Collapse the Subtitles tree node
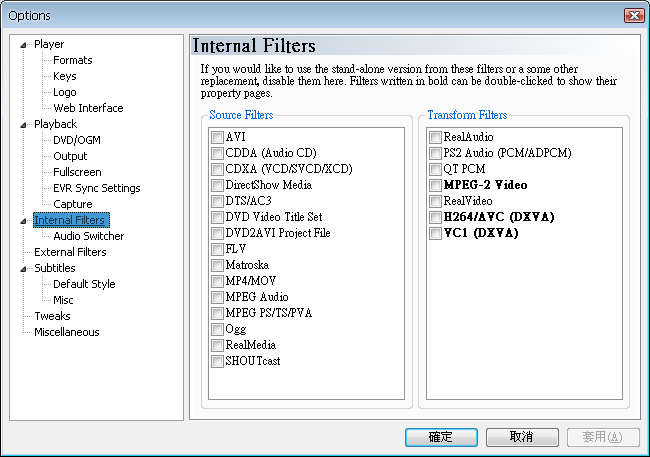650x457 pixels. click(24, 268)
